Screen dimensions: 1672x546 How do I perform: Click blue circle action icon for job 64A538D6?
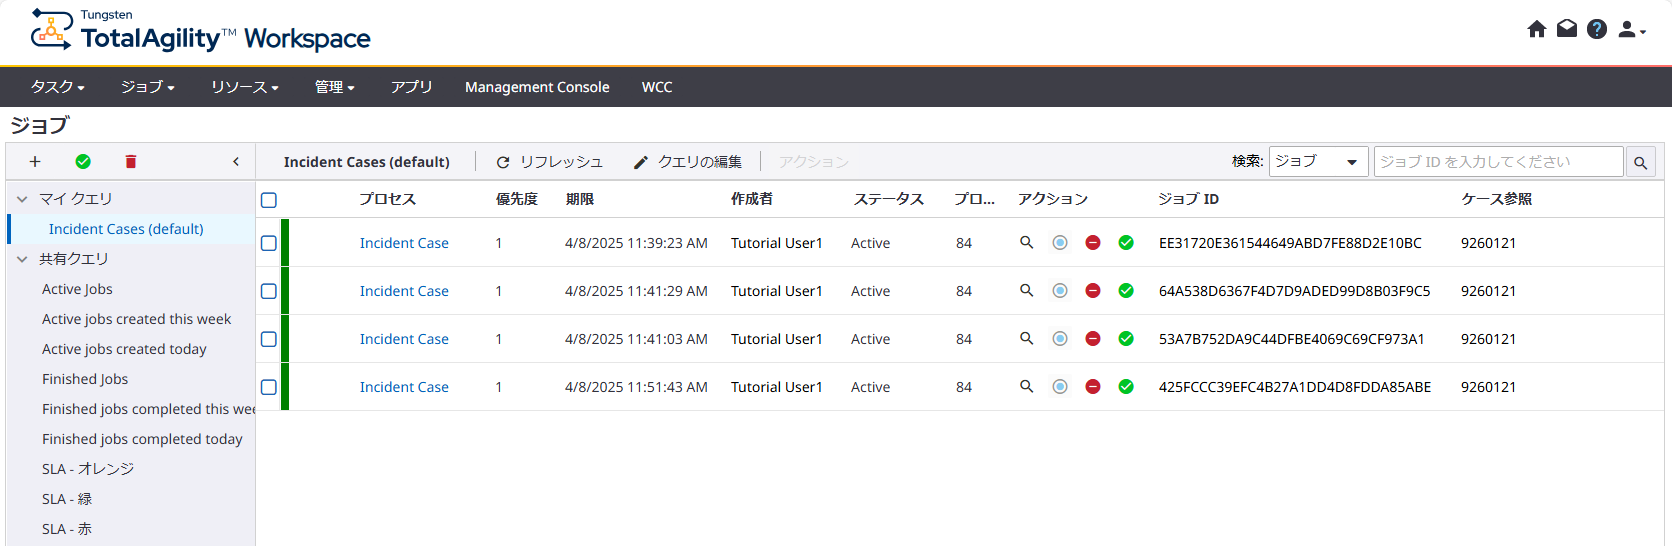tap(1060, 290)
